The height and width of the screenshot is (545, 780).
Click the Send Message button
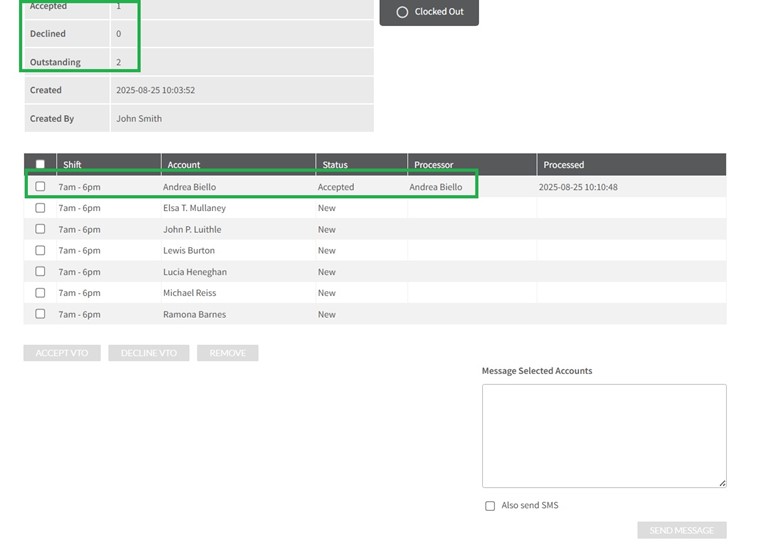(682, 530)
